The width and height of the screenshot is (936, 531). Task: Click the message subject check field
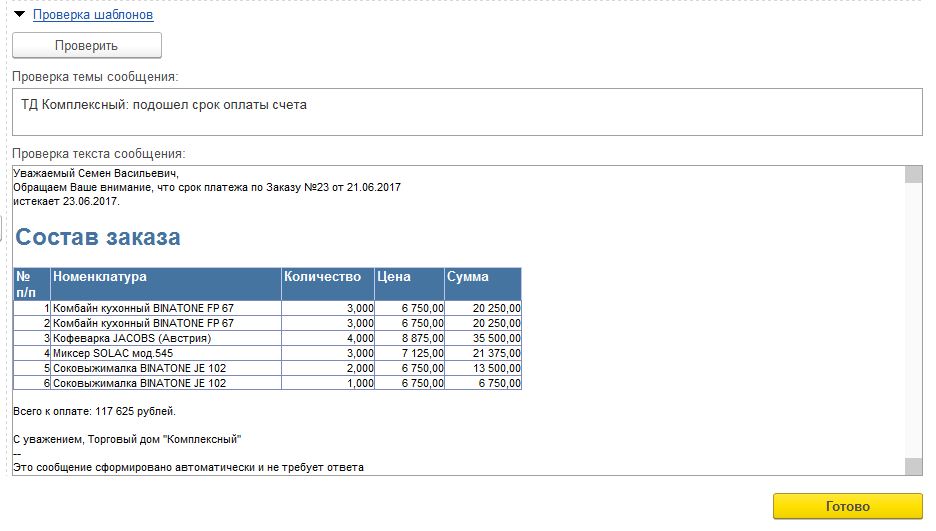coord(467,112)
